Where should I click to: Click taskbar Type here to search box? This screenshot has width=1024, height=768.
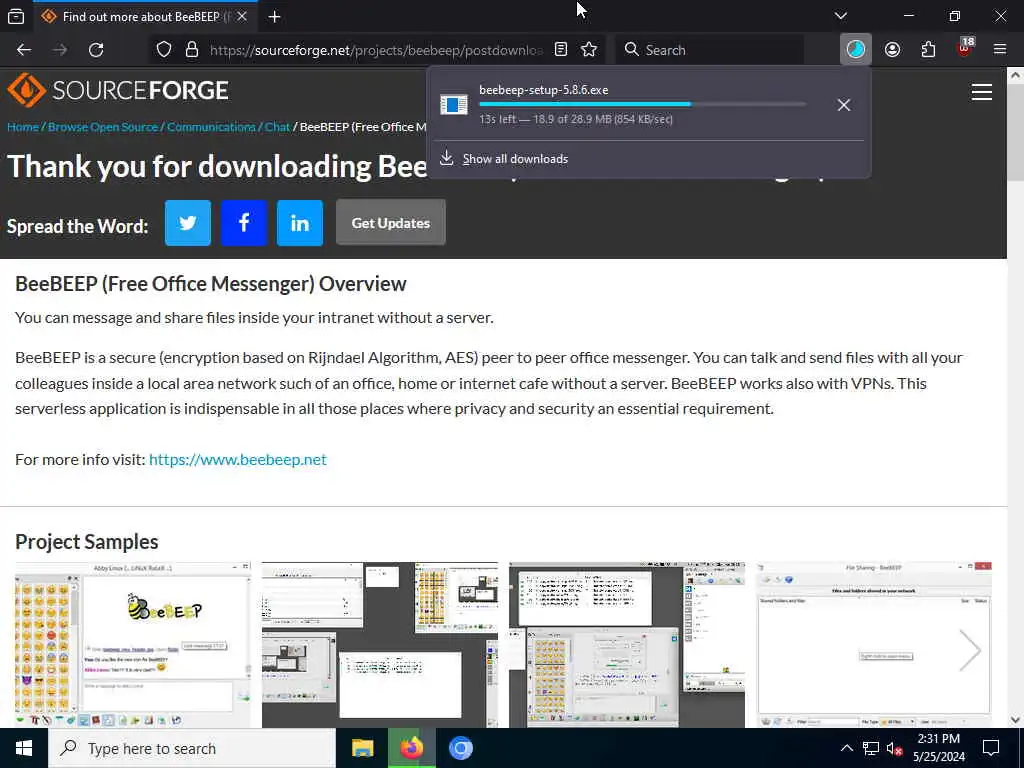[191, 748]
